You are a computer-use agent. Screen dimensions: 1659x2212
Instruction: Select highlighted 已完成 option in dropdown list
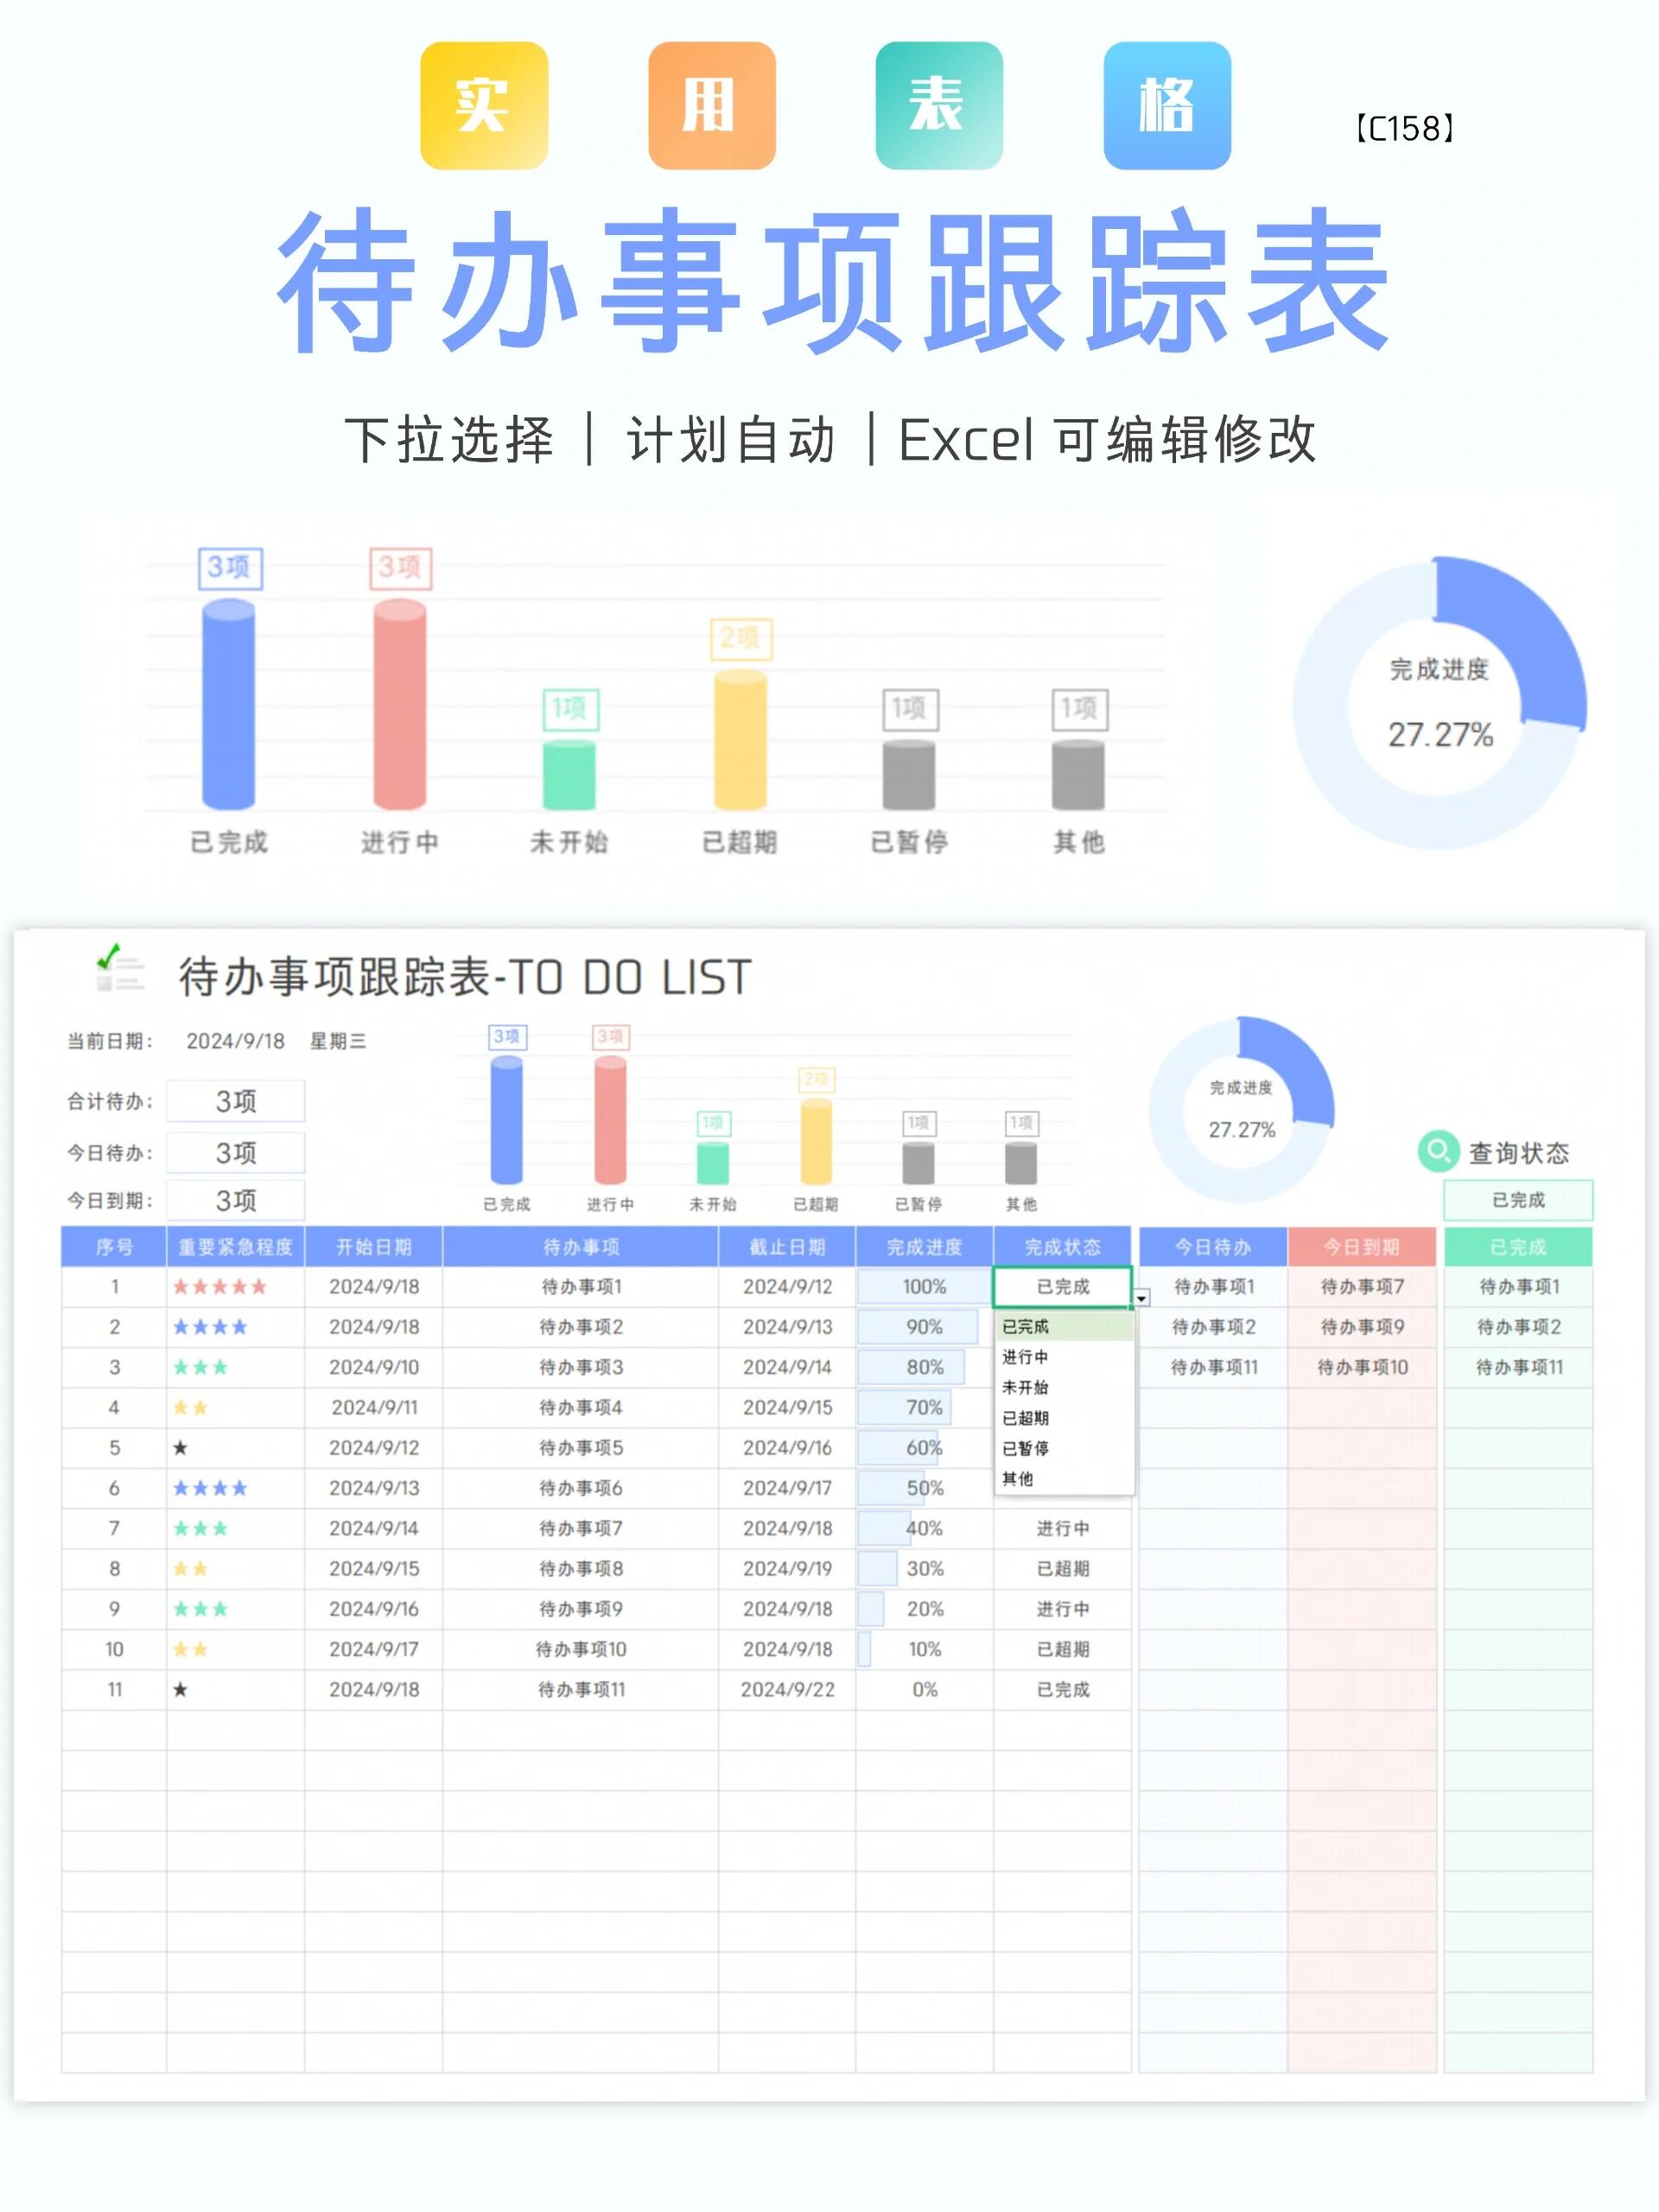1064,1327
